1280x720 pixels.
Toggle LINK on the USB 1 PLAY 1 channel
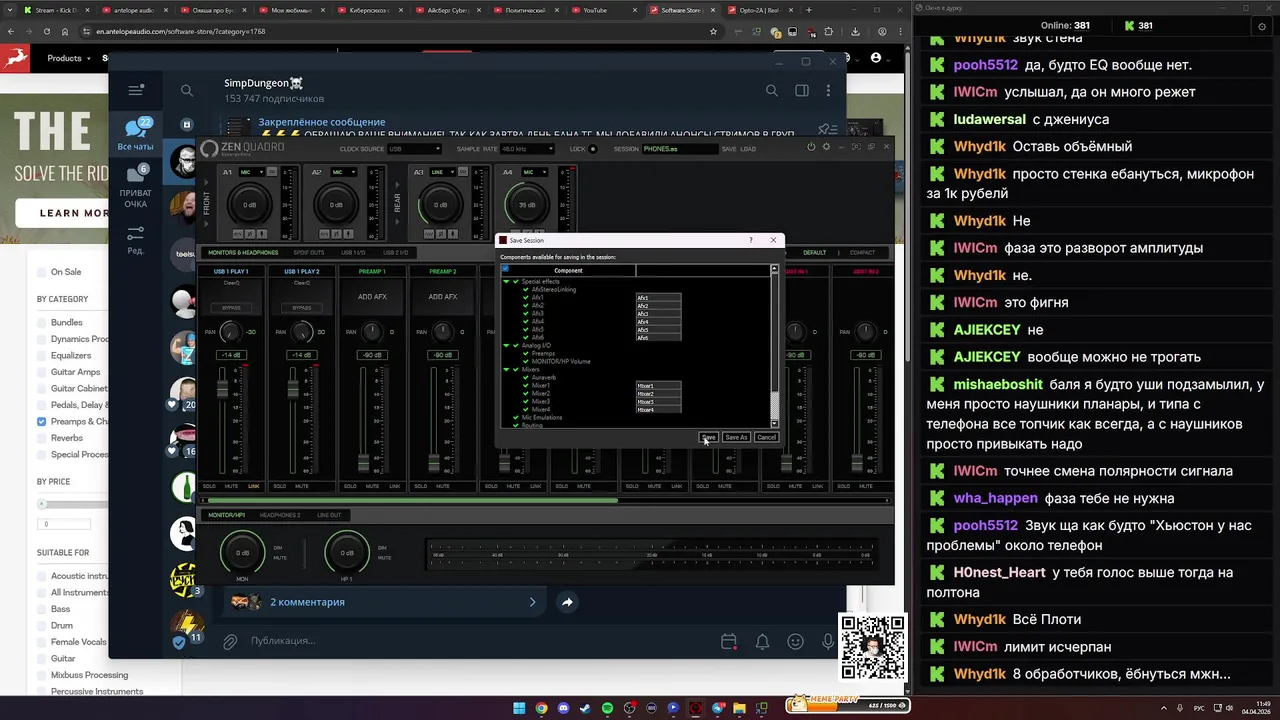click(x=254, y=486)
